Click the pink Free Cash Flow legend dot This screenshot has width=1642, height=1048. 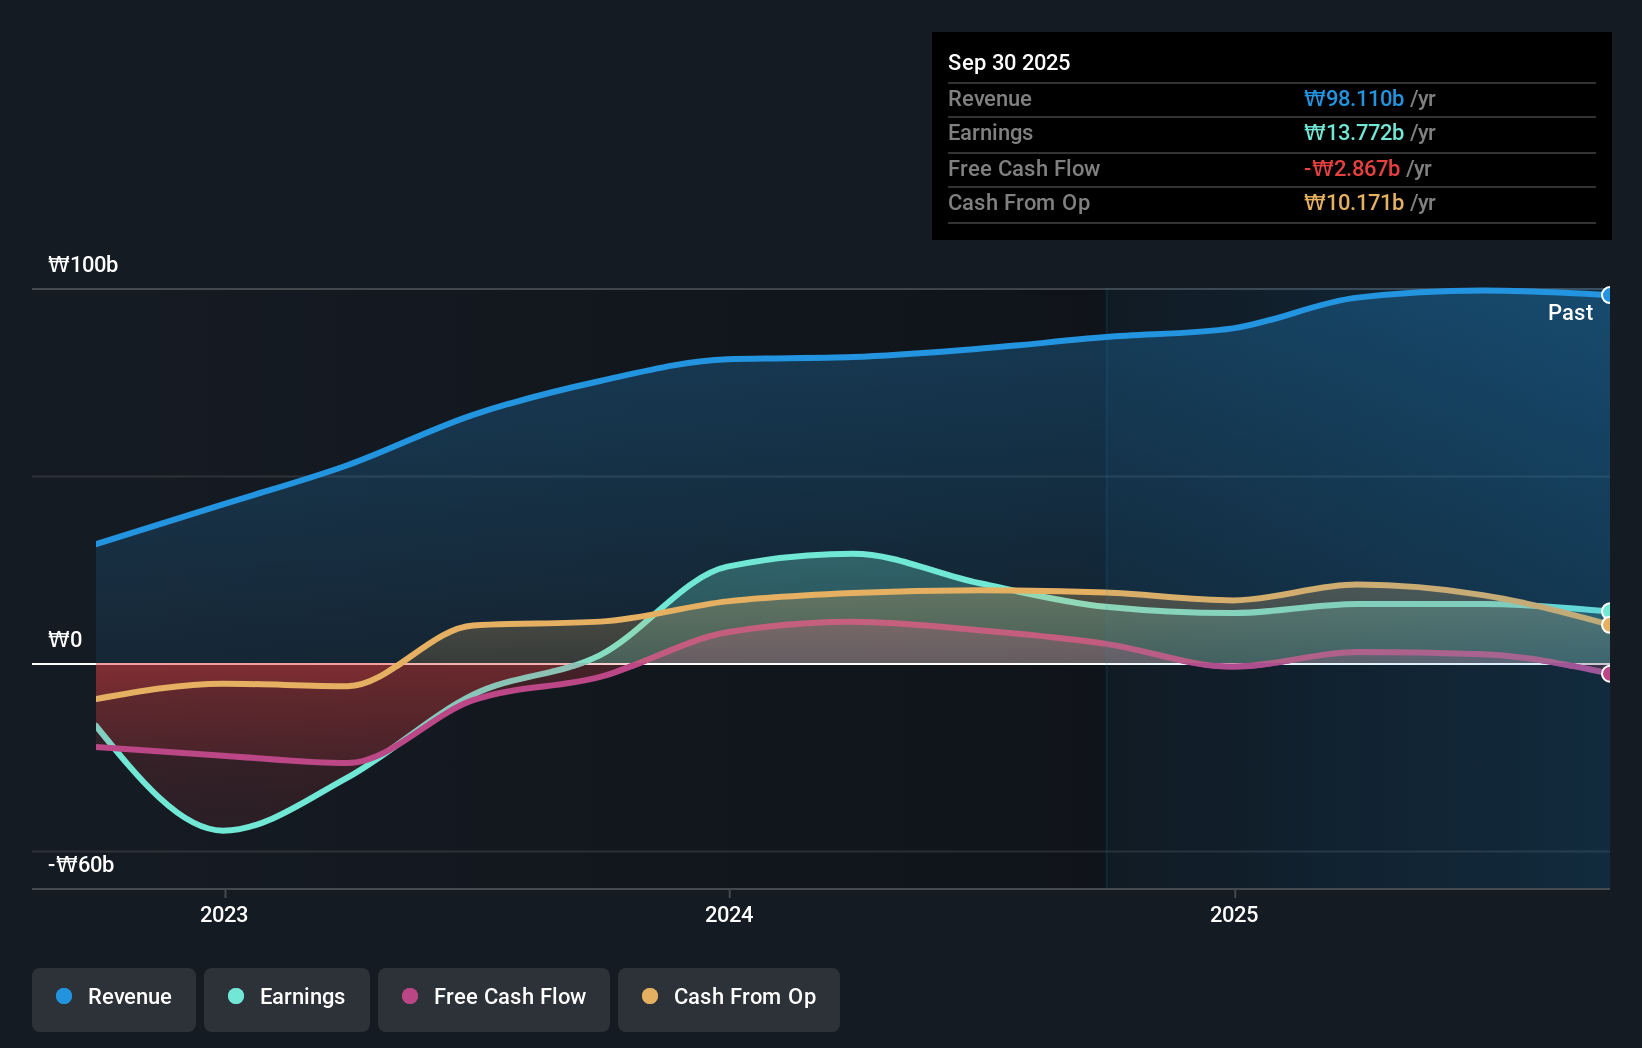click(409, 997)
